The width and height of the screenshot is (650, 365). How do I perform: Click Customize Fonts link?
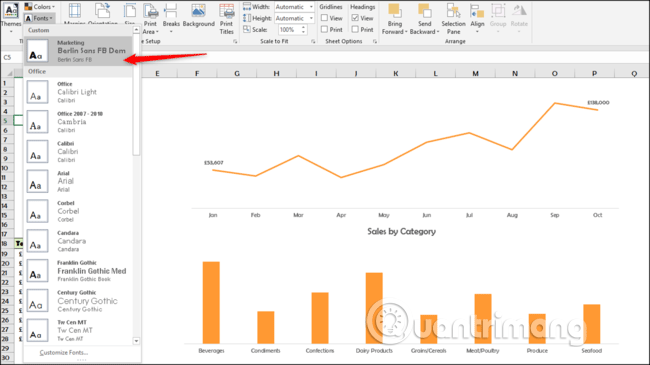click(63, 353)
